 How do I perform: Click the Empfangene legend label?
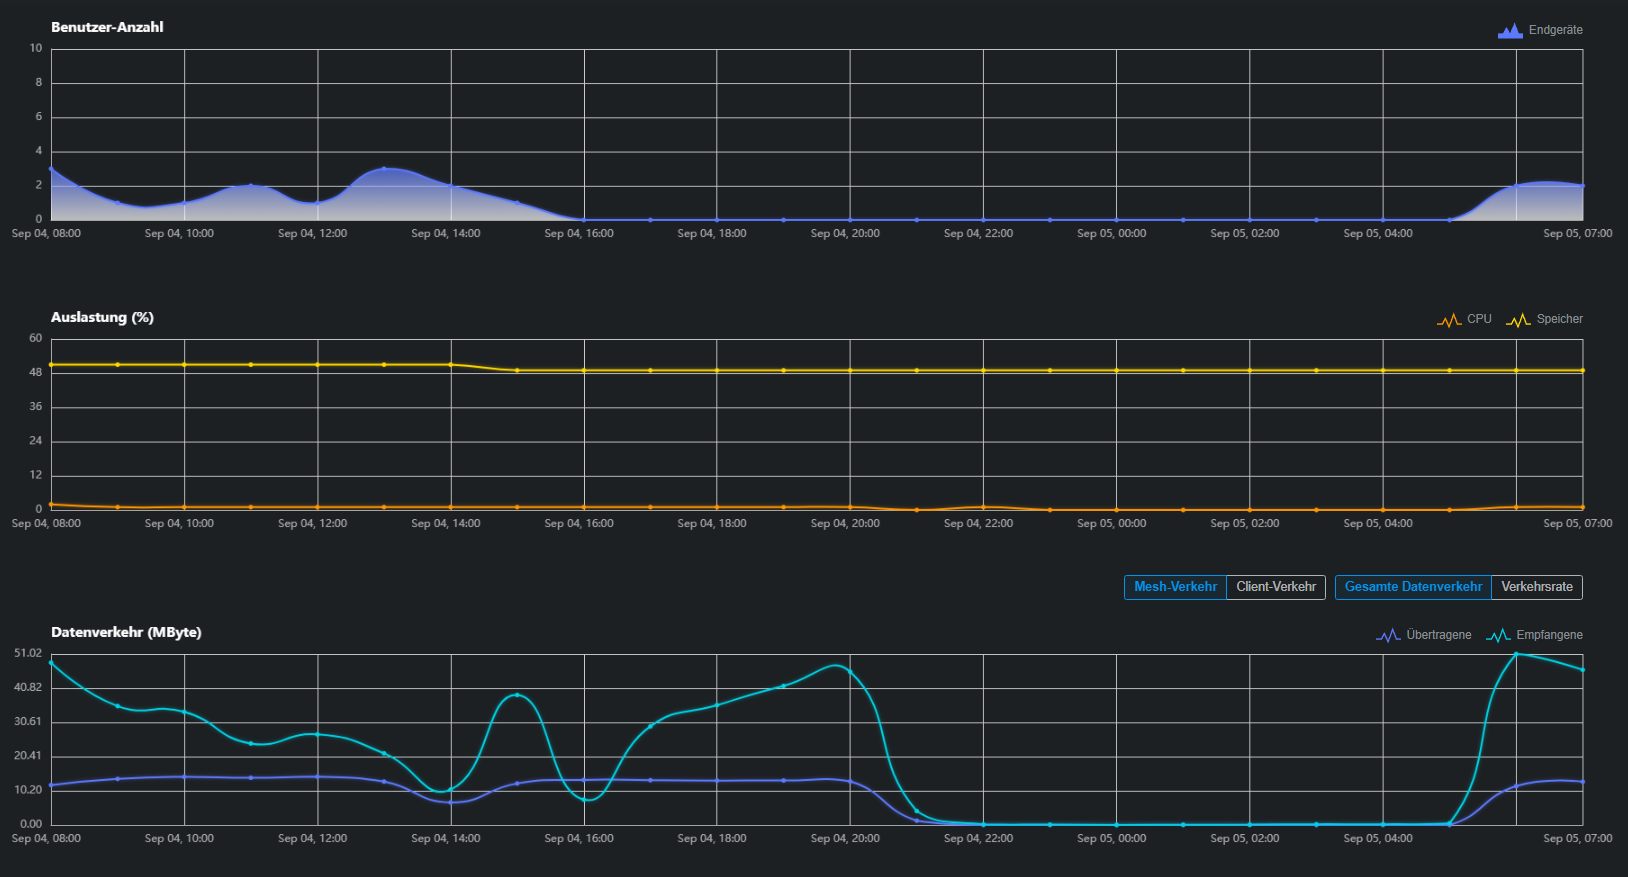click(1549, 635)
